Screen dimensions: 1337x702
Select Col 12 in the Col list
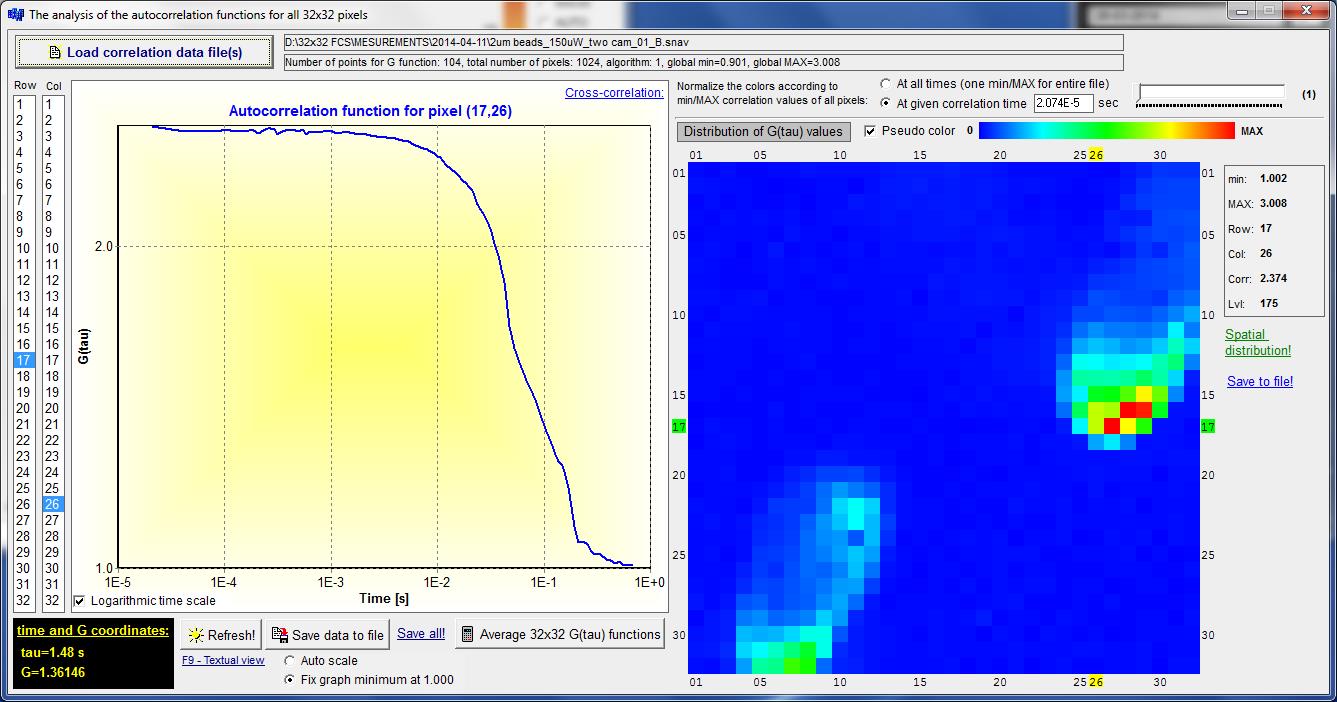pos(53,280)
